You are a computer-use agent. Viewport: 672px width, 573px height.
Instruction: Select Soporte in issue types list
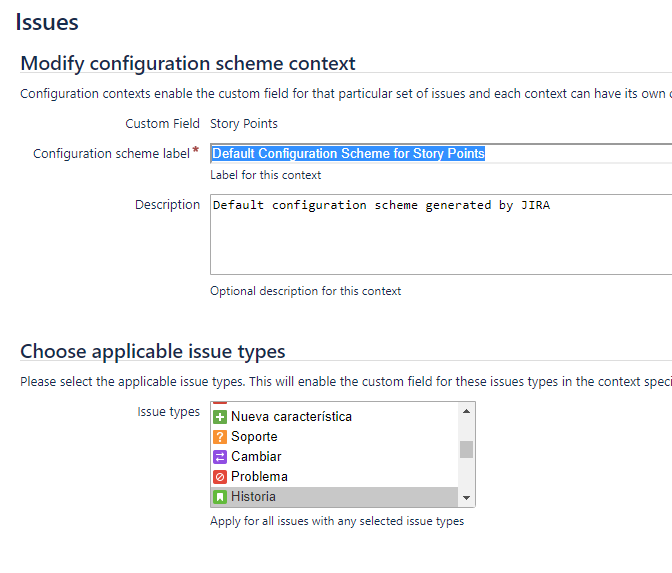tap(335, 437)
